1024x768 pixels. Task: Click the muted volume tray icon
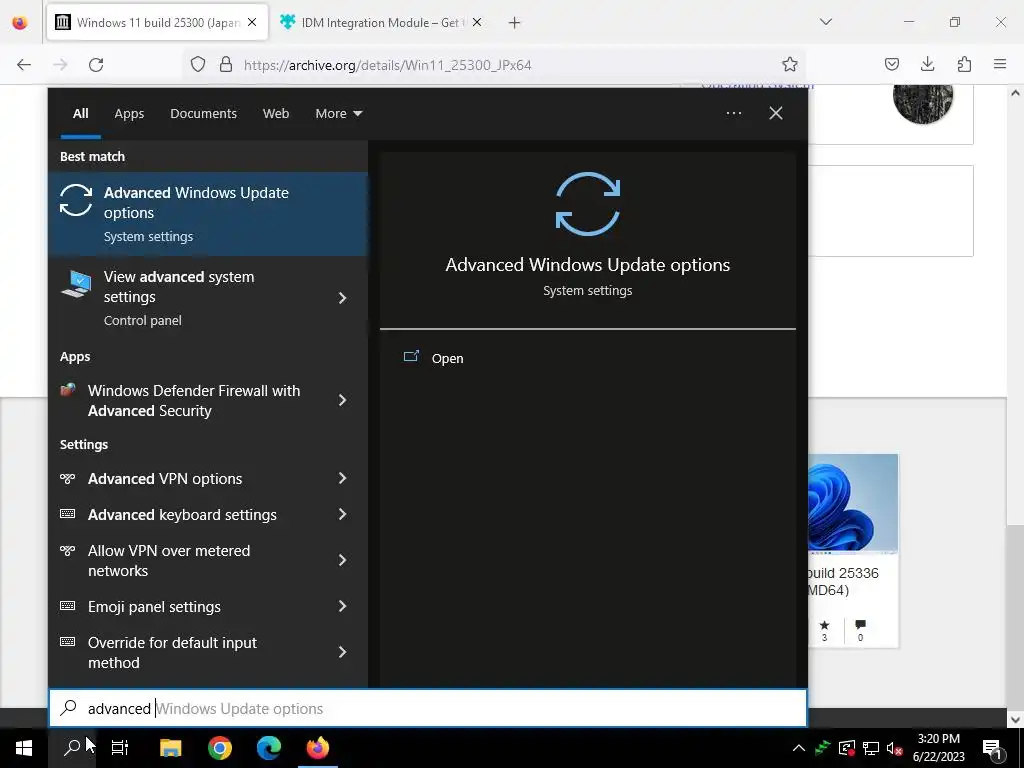pos(894,748)
